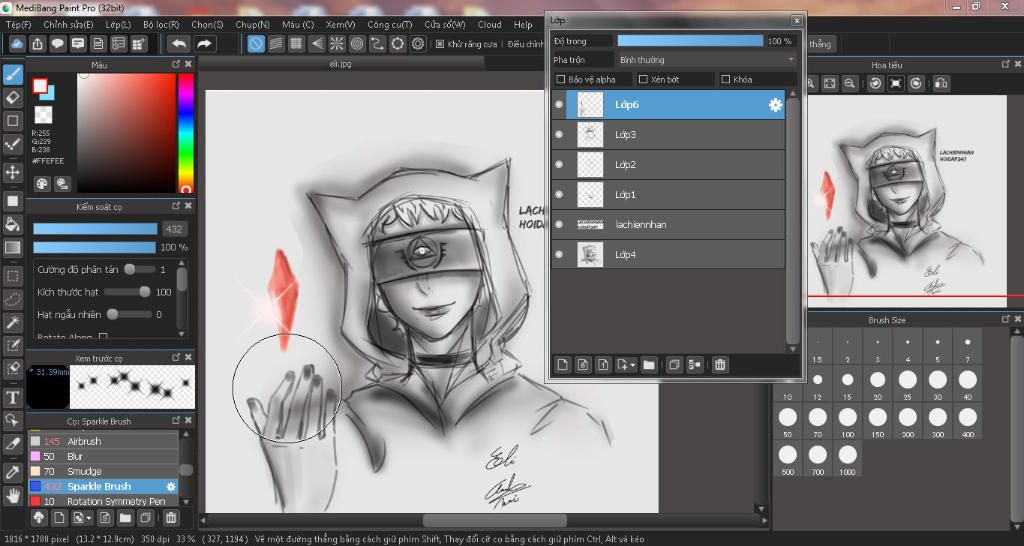Click zoom out in Hoa tiêu navigator
The width and height of the screenshot is (1024, 546).
(x=849, y=83)
